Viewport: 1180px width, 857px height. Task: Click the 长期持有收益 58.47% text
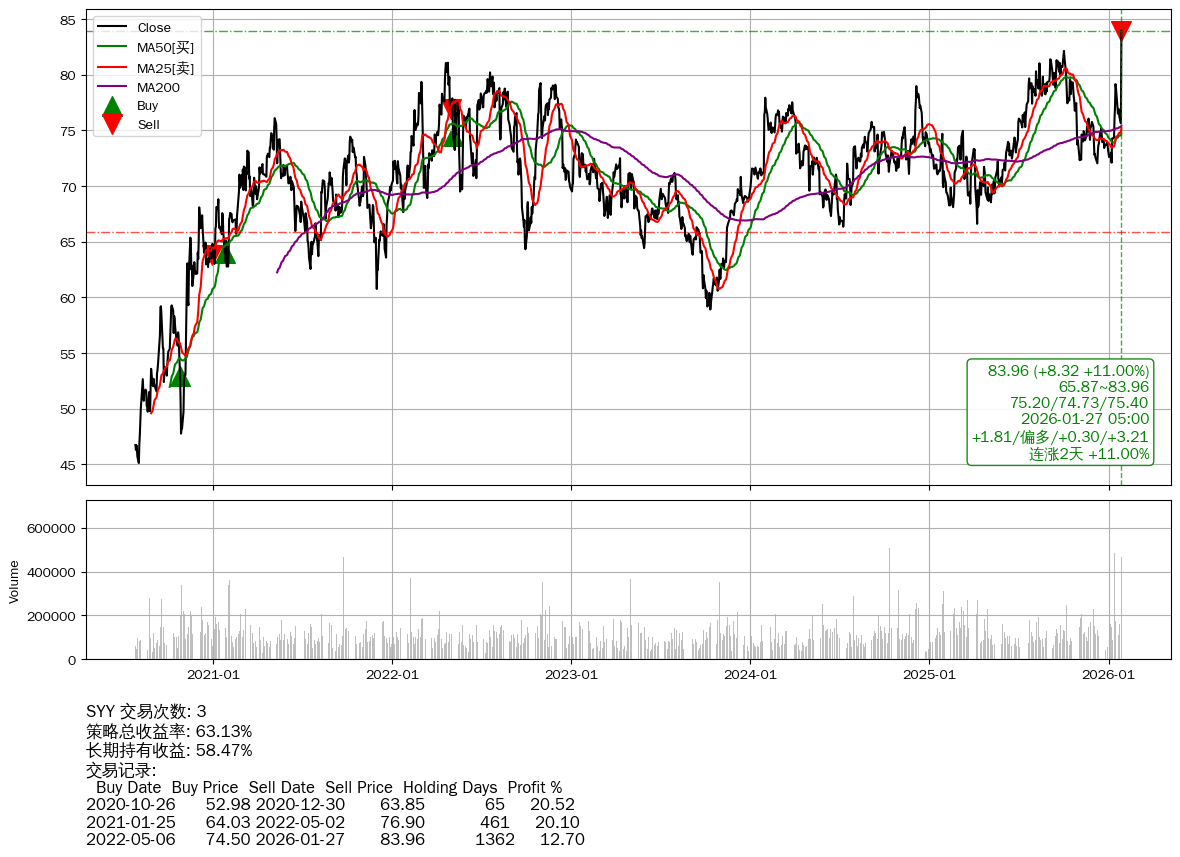click(169, 750)
